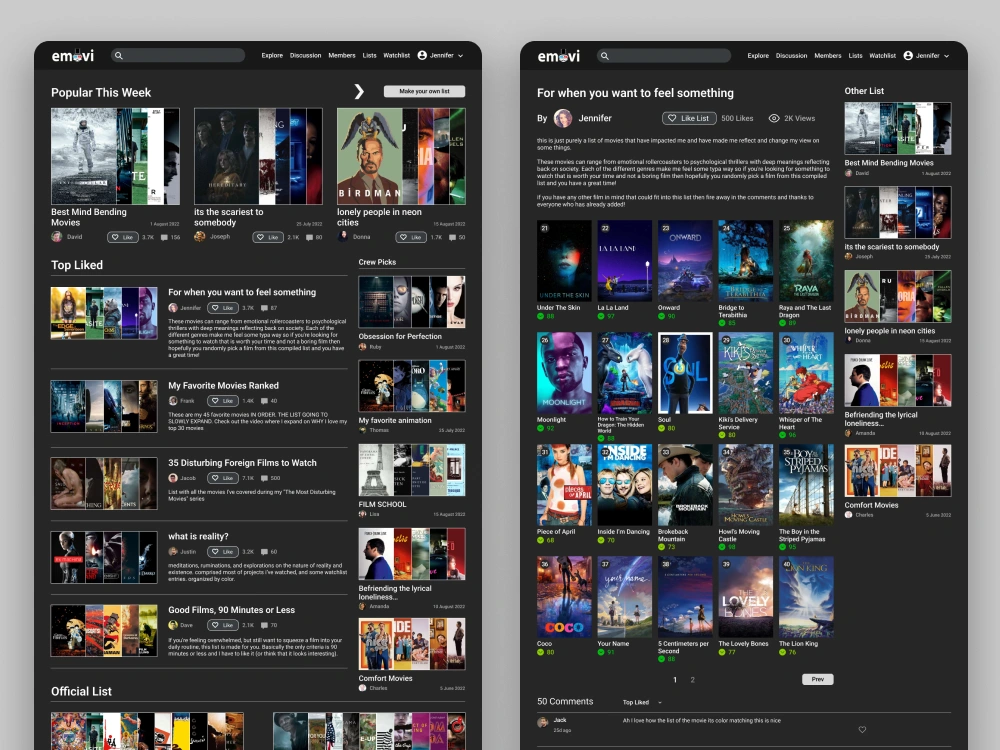This screenshot has width=1000, height=750.
Task: Open the 35 Disturbing Foreign Films to Watch title
Action: pyautogui.click(x=242, y=463)
